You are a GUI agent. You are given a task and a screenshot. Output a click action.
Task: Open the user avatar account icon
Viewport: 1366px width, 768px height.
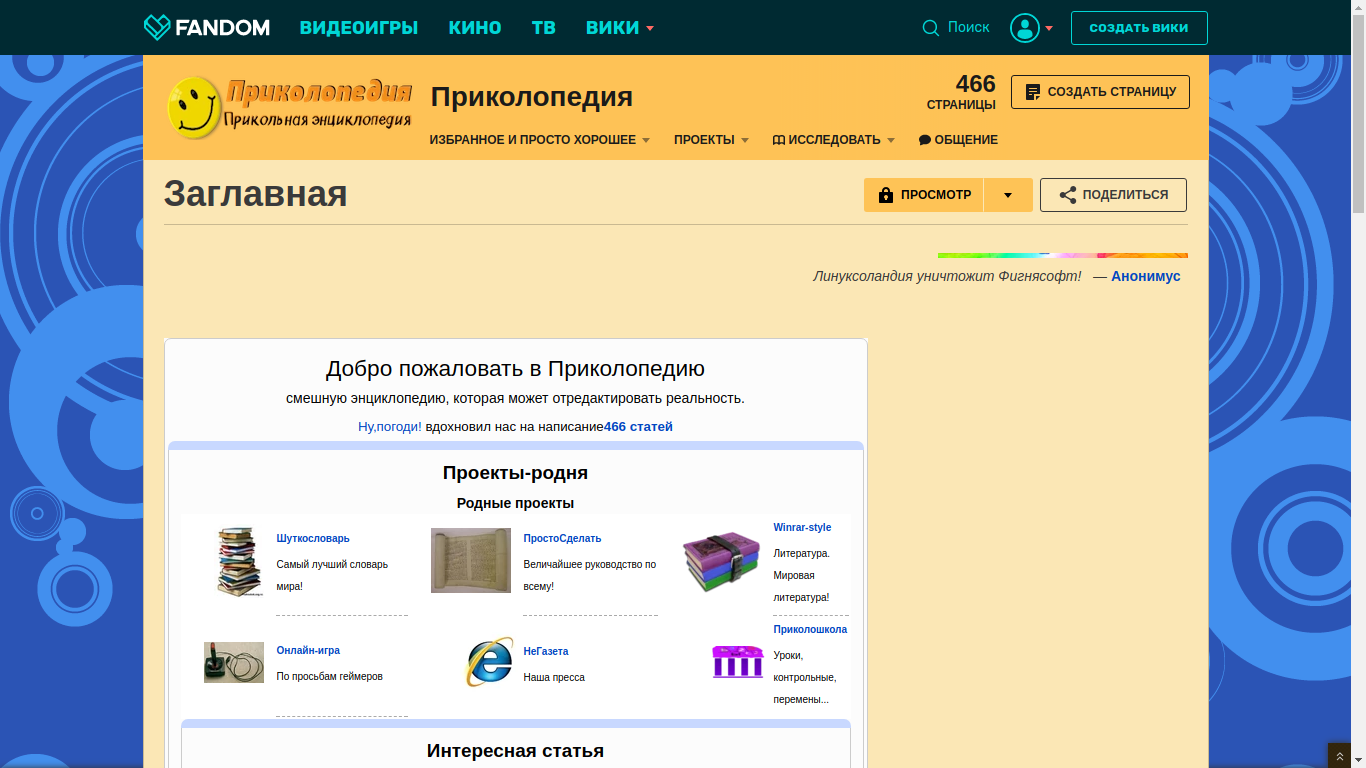(x=1025, y=28)
